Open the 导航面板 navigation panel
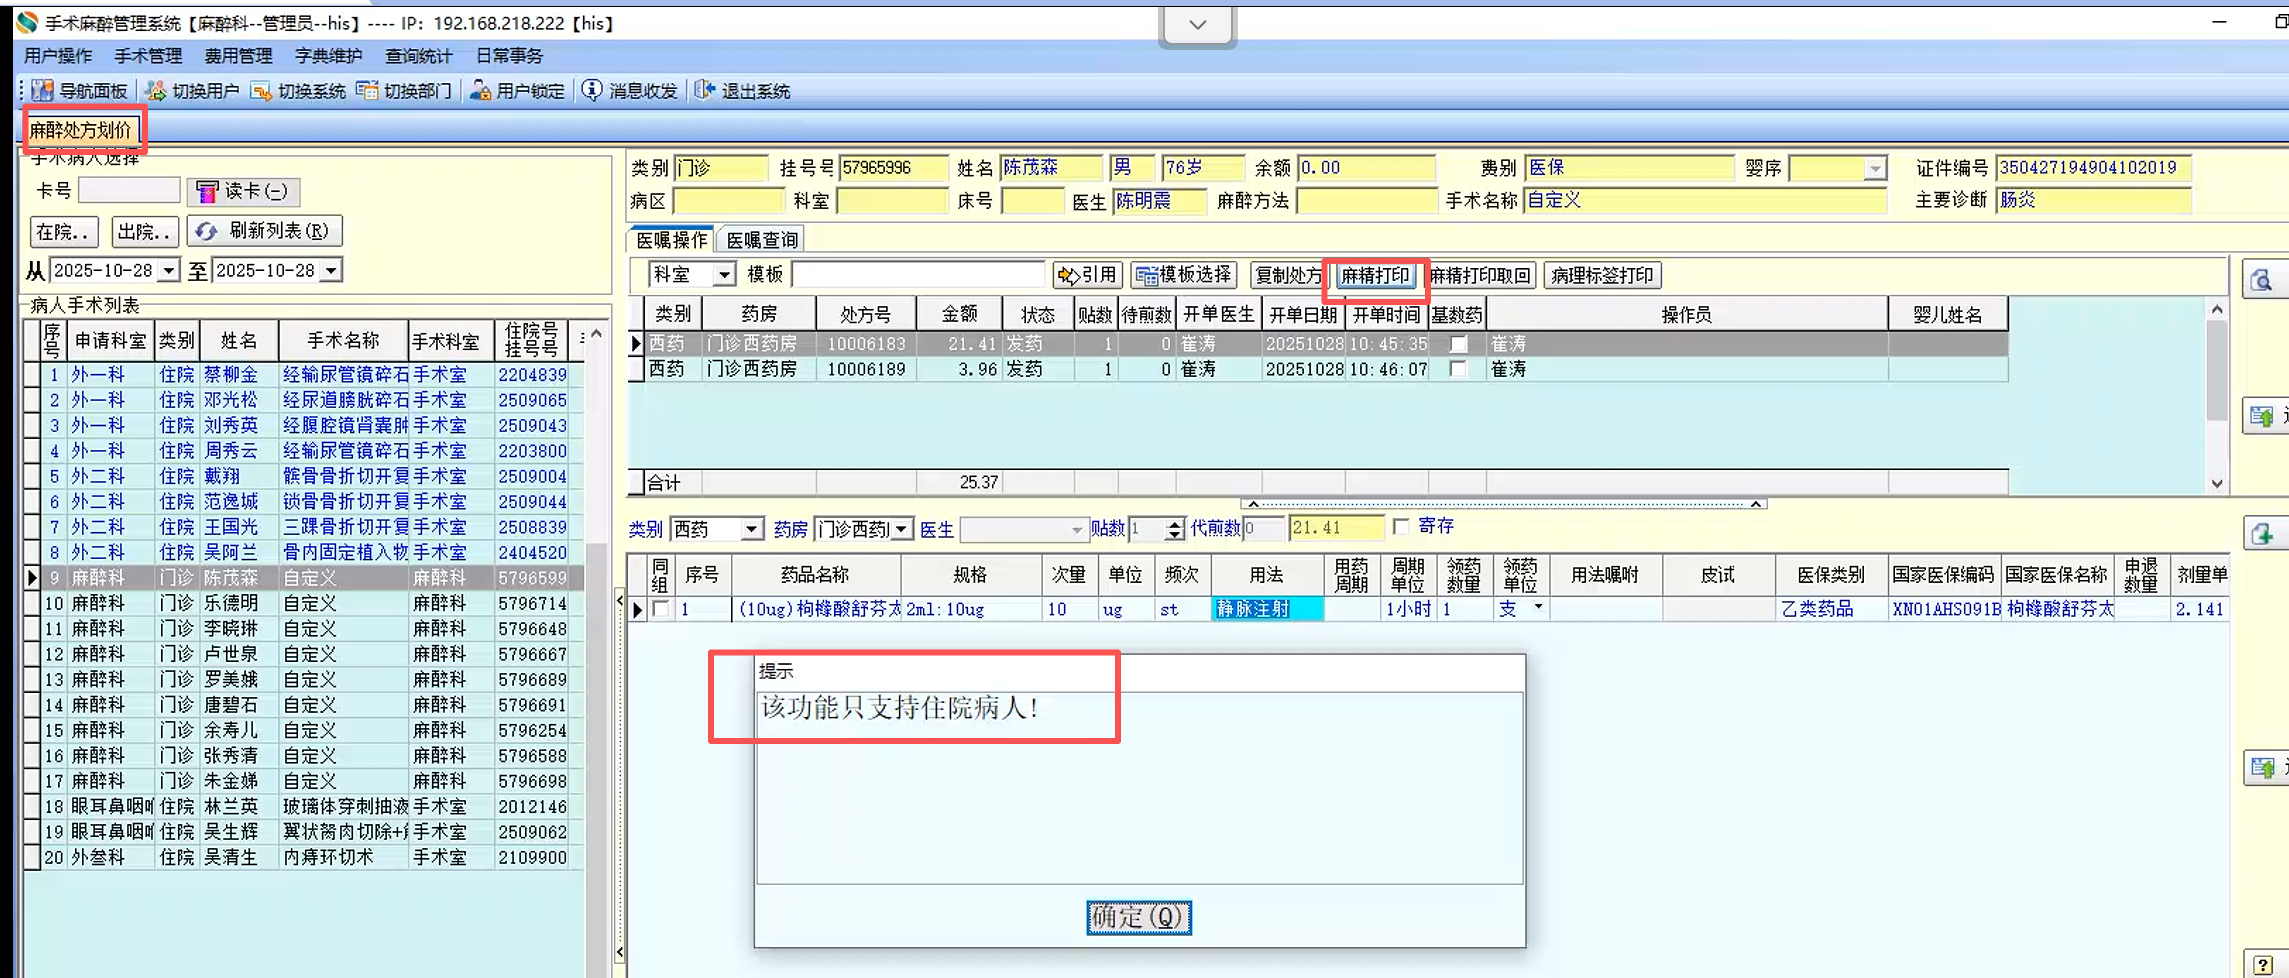Image resolution: width=2289 pixels, height=978 pixels. pyautogui.click(x=80, y=91)
